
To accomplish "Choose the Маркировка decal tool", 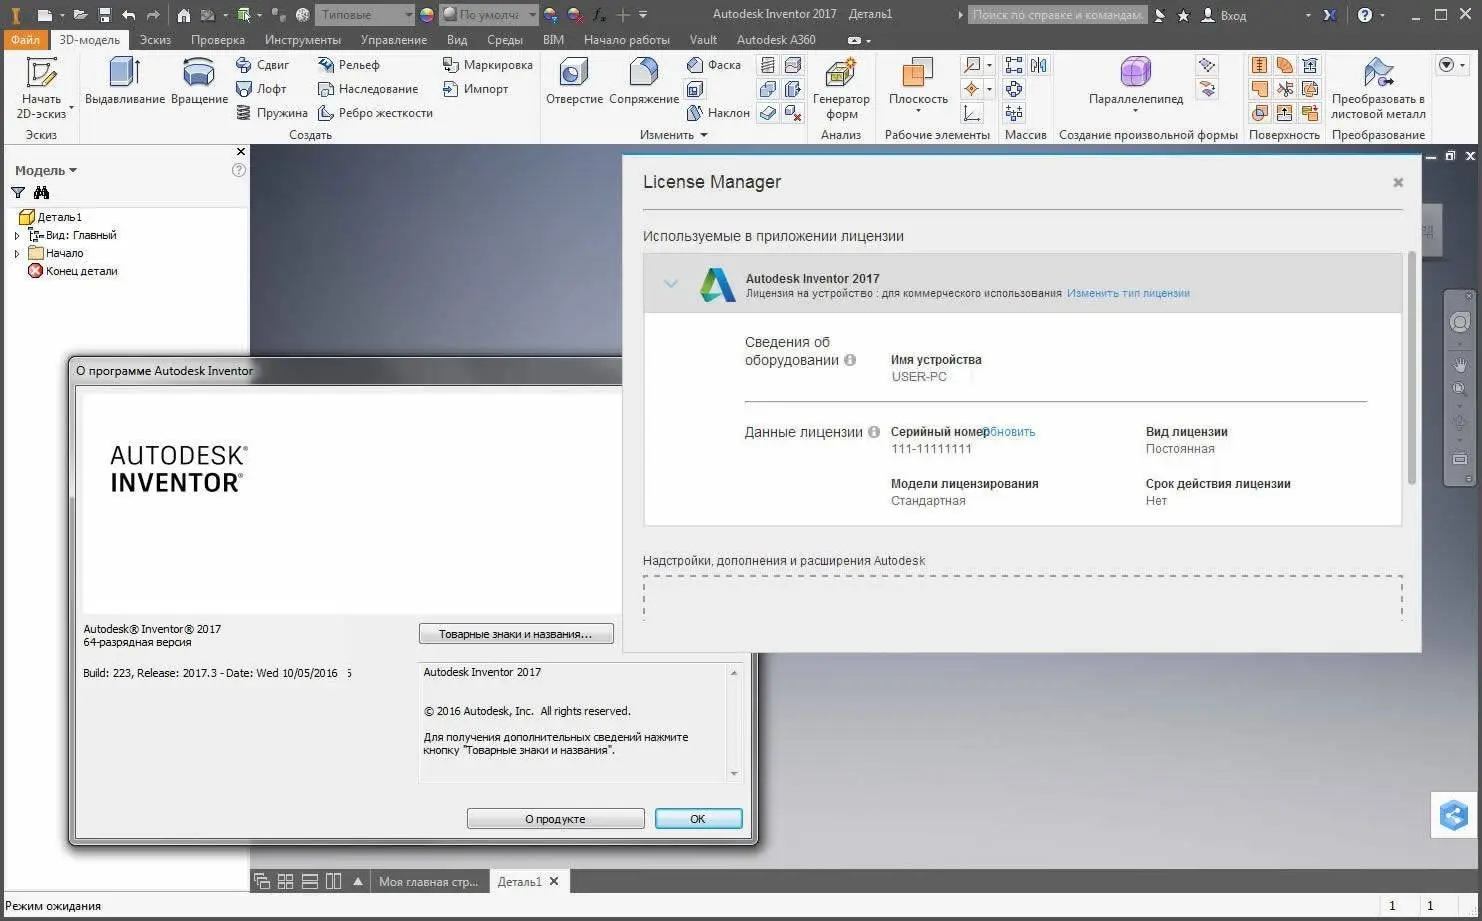I will coord(488,65).
